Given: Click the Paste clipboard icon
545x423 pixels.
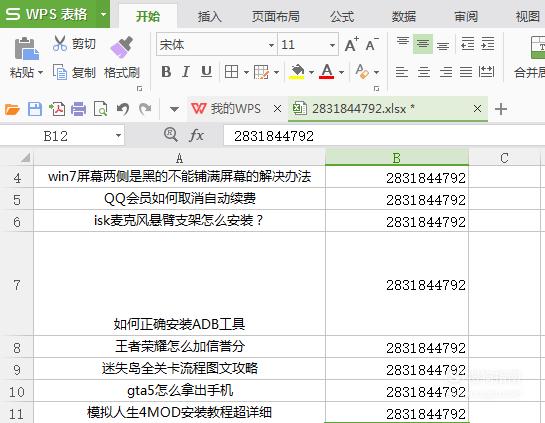Looking at the screenshot, I should pos(26,48).
